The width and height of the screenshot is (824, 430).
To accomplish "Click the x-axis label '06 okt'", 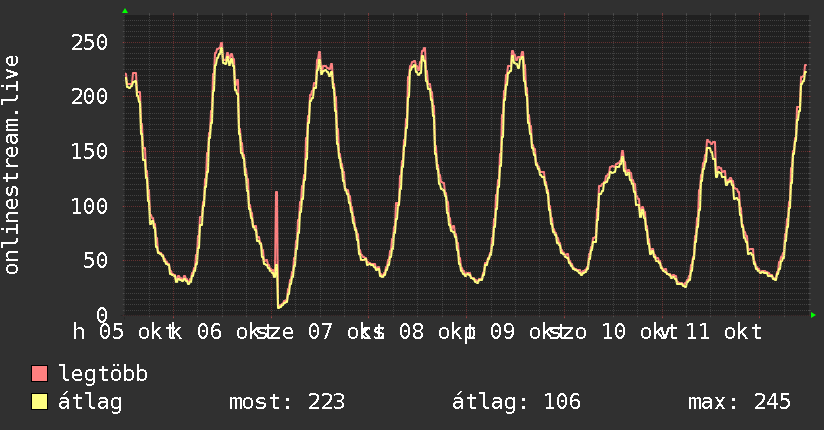I will pyautogui.click(x=235, y=332).
